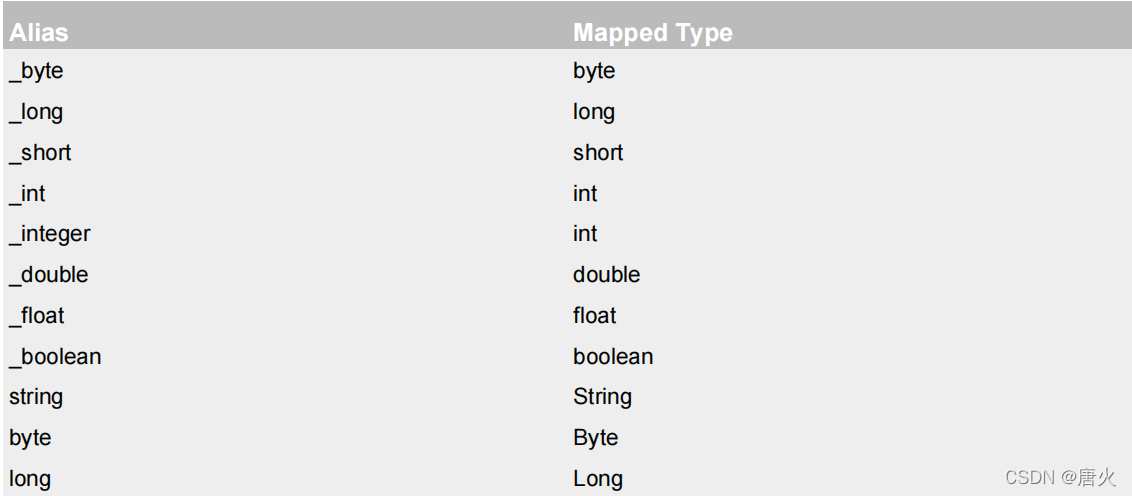Click the Mapped Type column header
Image resolution: width=1132 pixels, height=496 pixels.
pyautogui.click(x=653, y=32)
